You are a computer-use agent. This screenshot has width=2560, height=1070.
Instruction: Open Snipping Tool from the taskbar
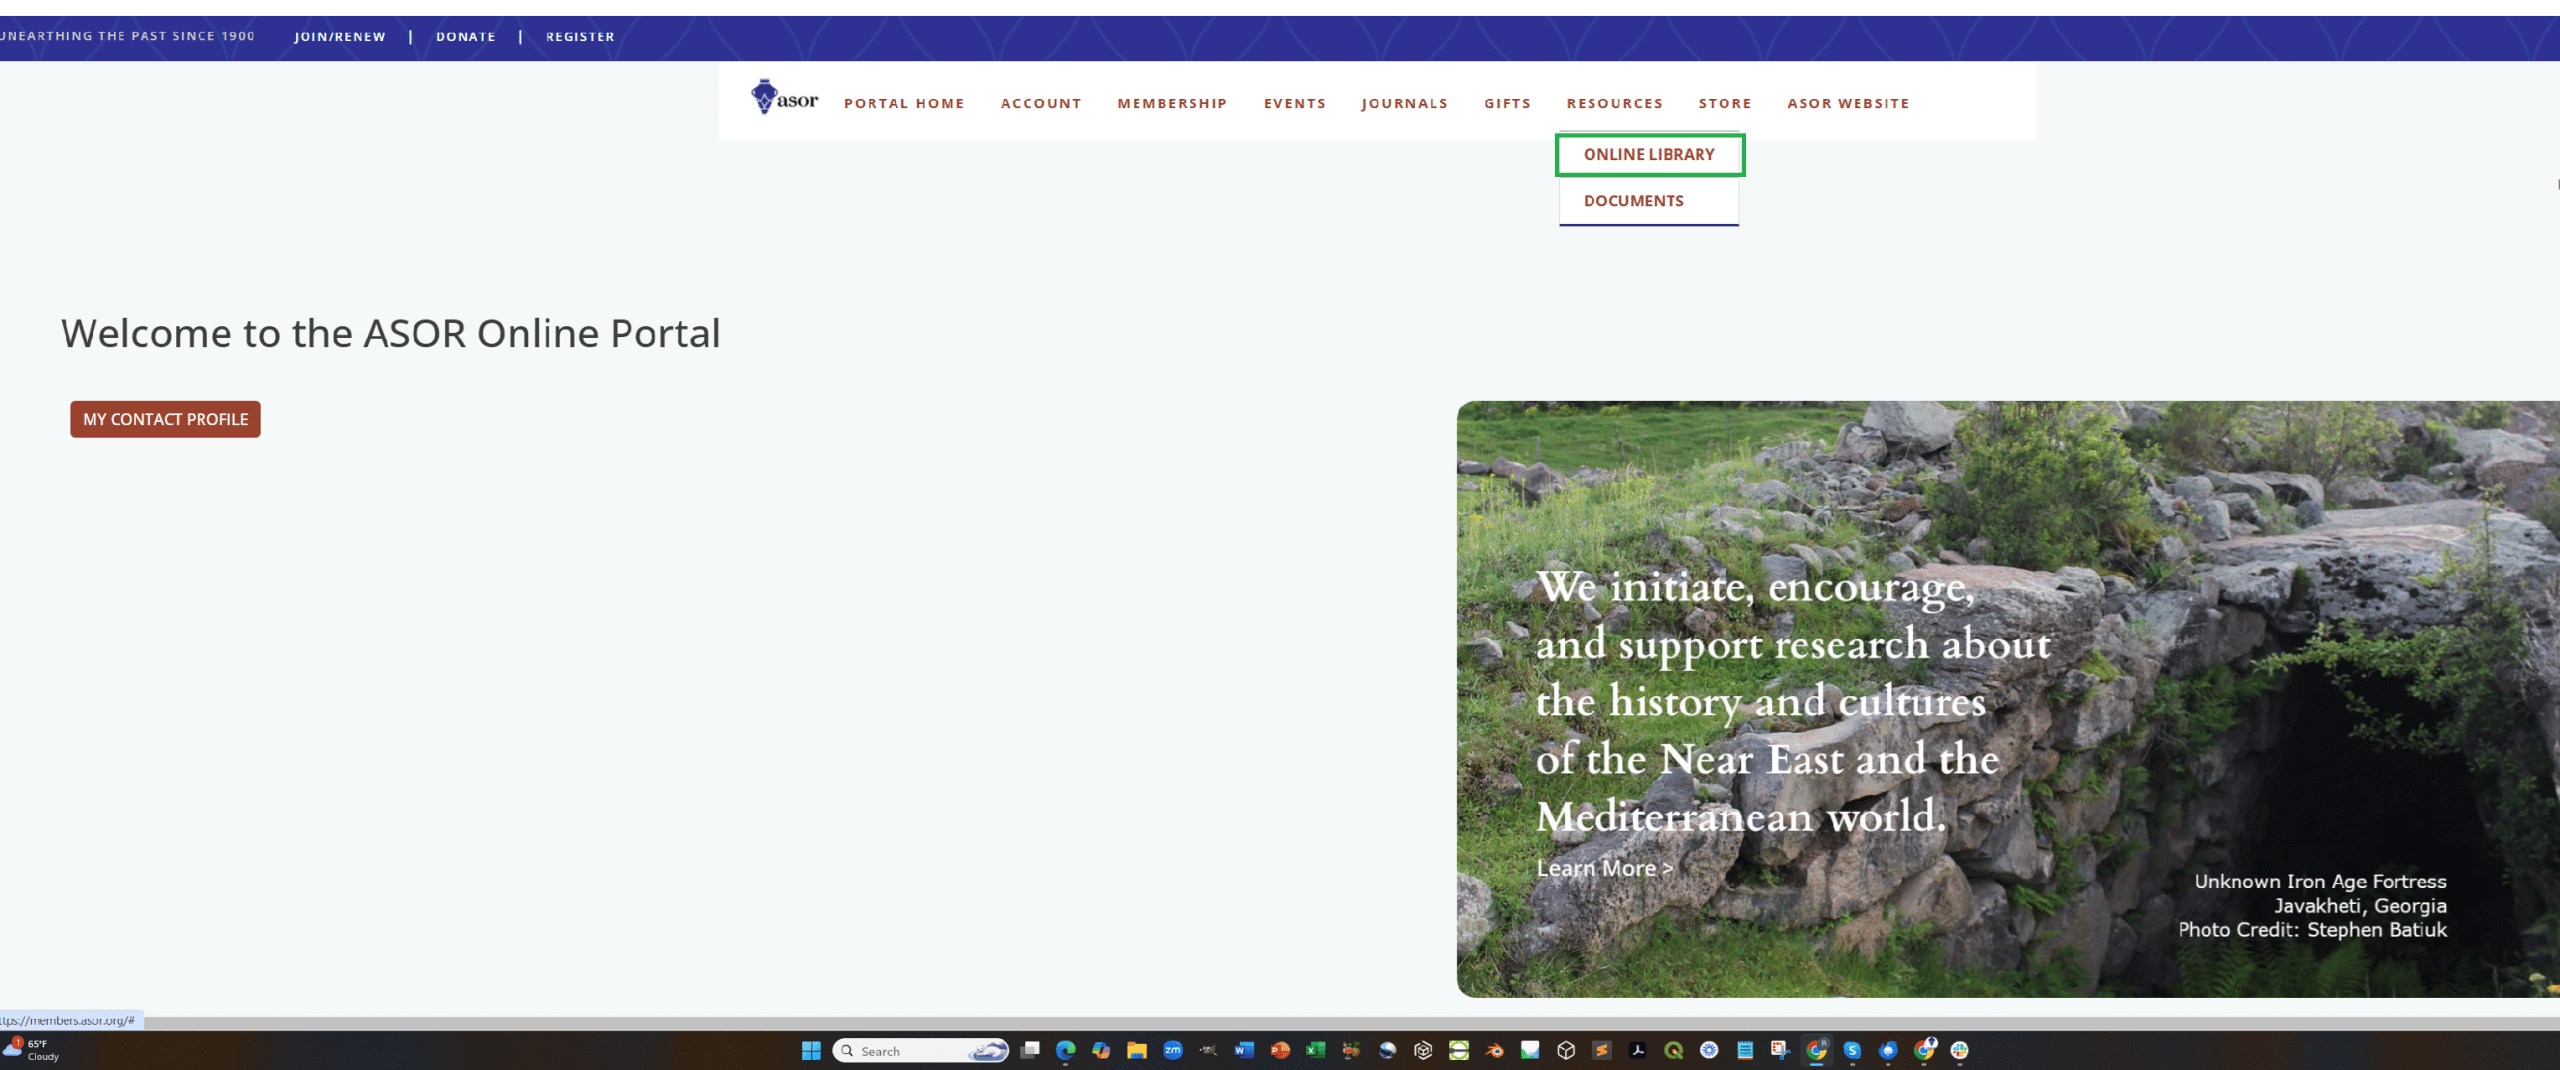[1780, 1050]
